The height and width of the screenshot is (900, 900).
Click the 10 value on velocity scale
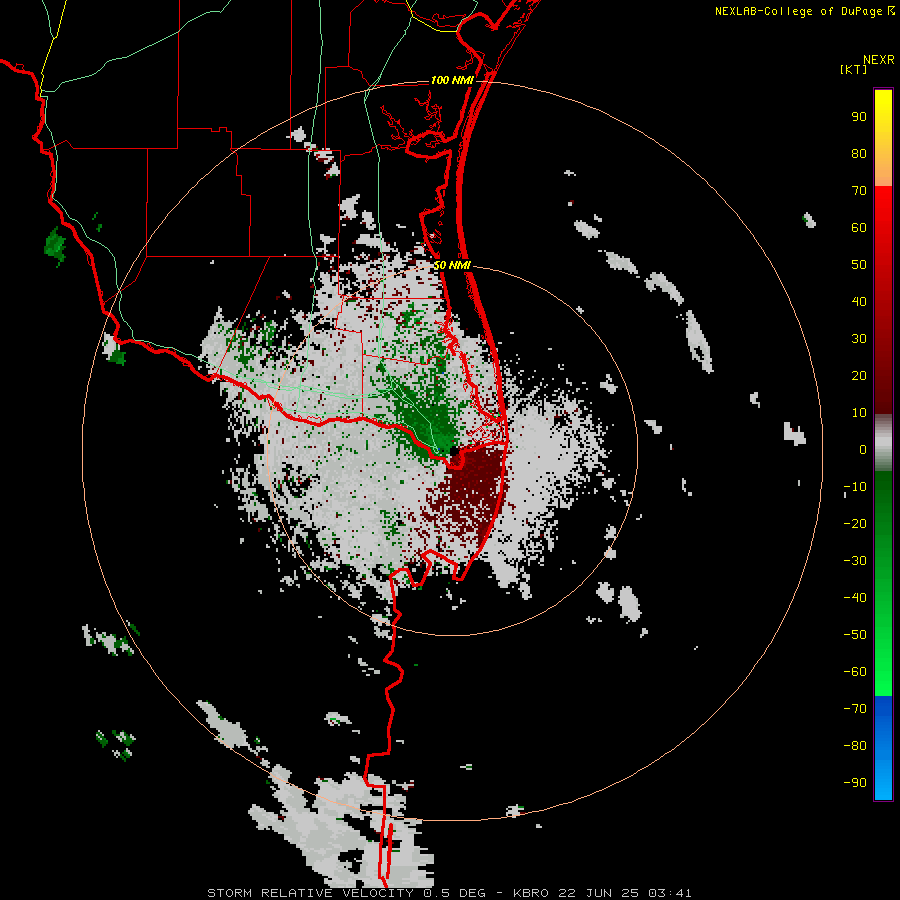tap(859, 413)
